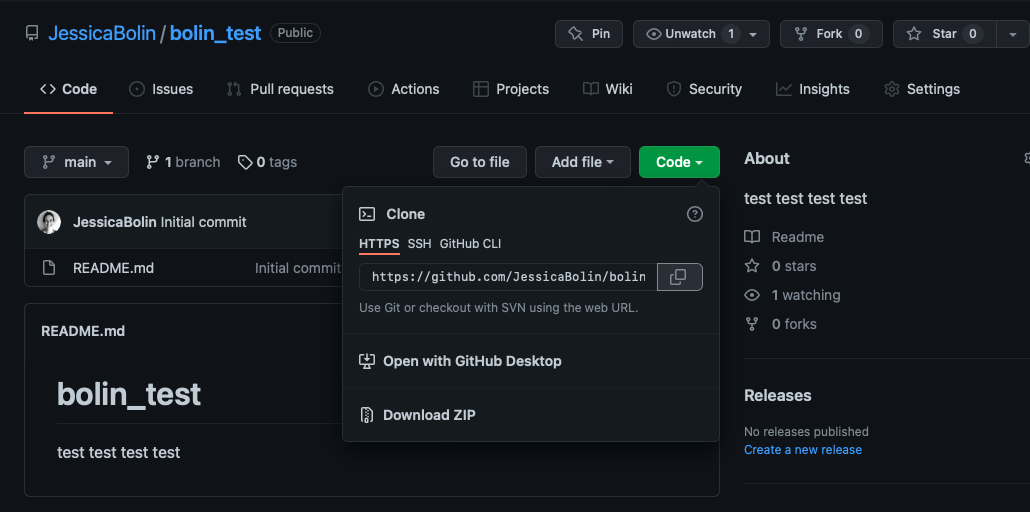Click the Clone help question mark icon

695,214
